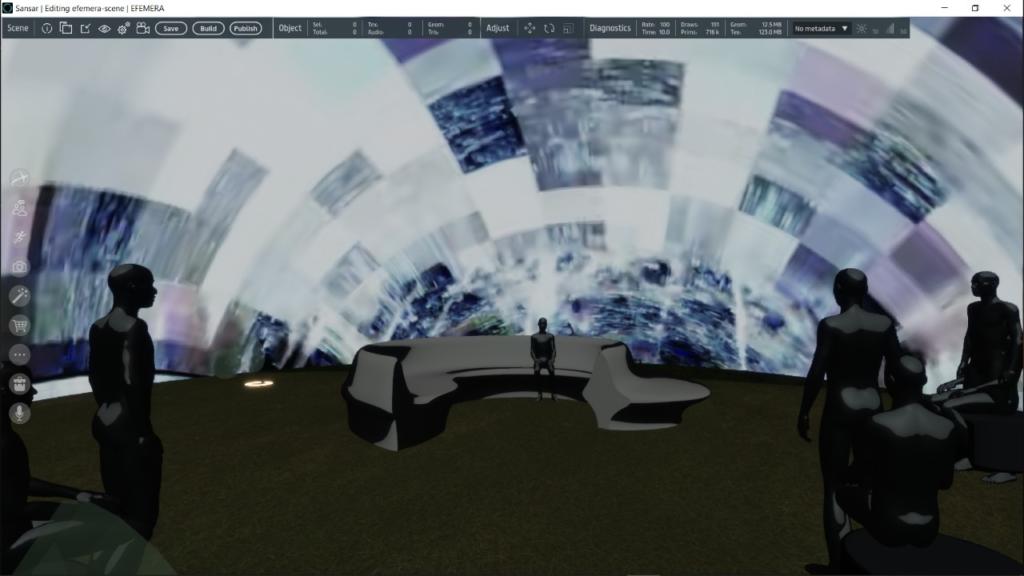This screenshot has width=1024, height=576.
Task: Expand the more options ellipsis icon
Action: click(x=19, y=354)
